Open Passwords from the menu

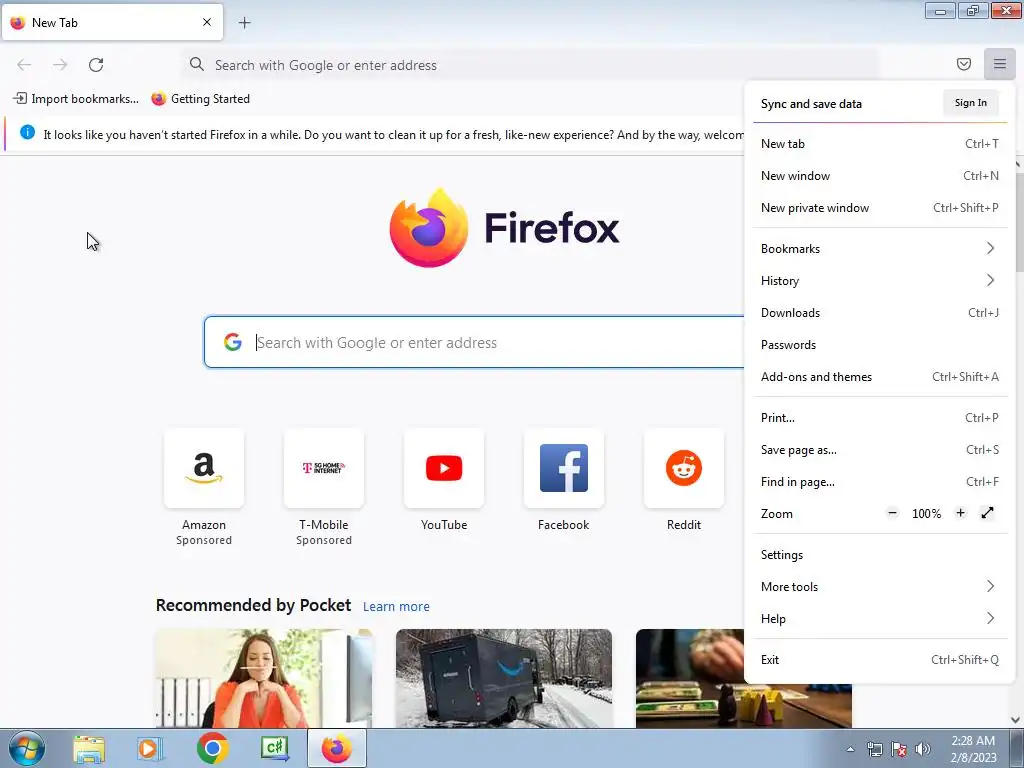[880, 344]
